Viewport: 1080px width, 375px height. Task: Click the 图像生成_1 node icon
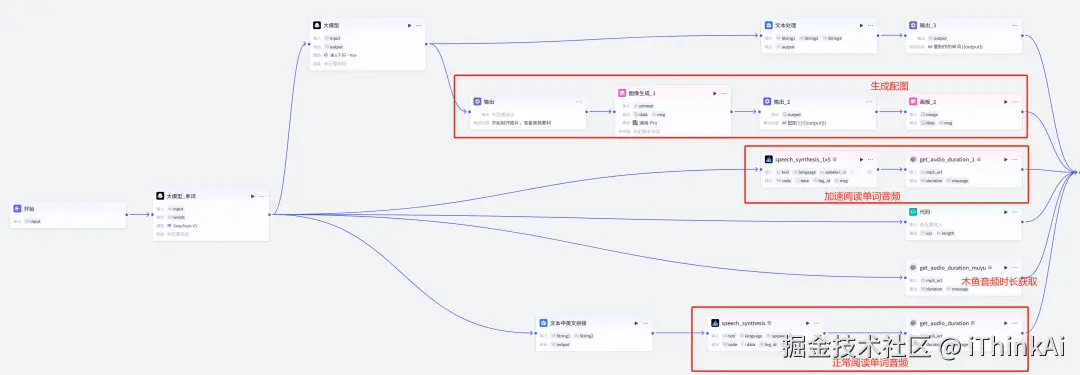622,92
